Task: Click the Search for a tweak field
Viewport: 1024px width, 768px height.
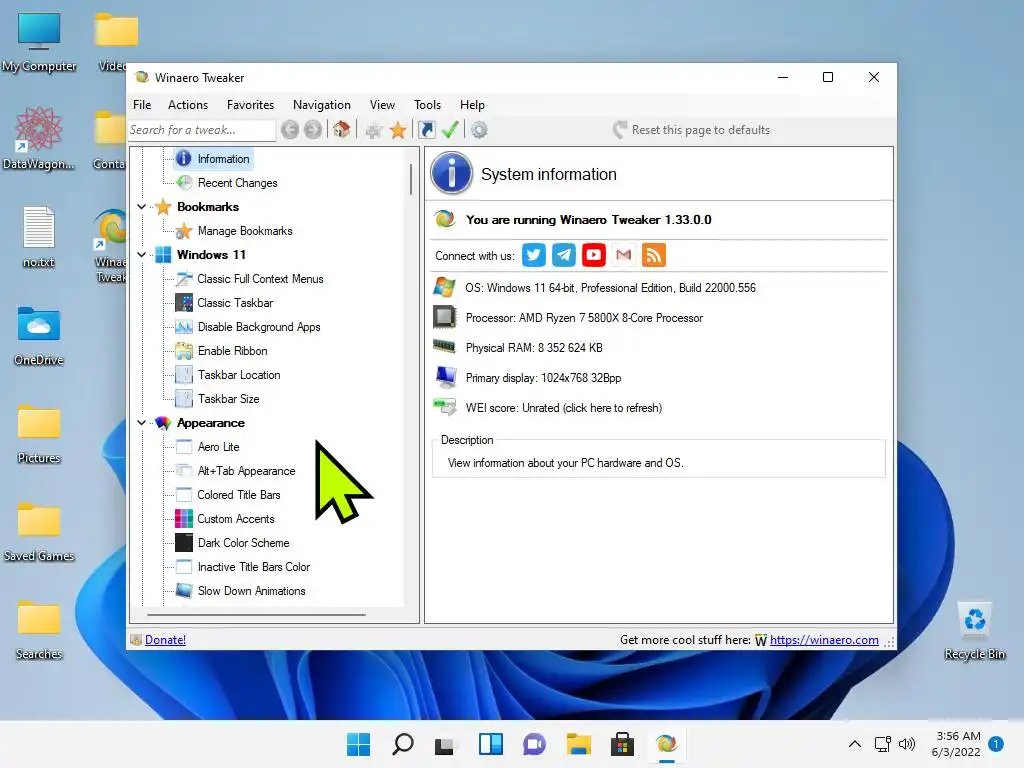Action: point(201,130)
